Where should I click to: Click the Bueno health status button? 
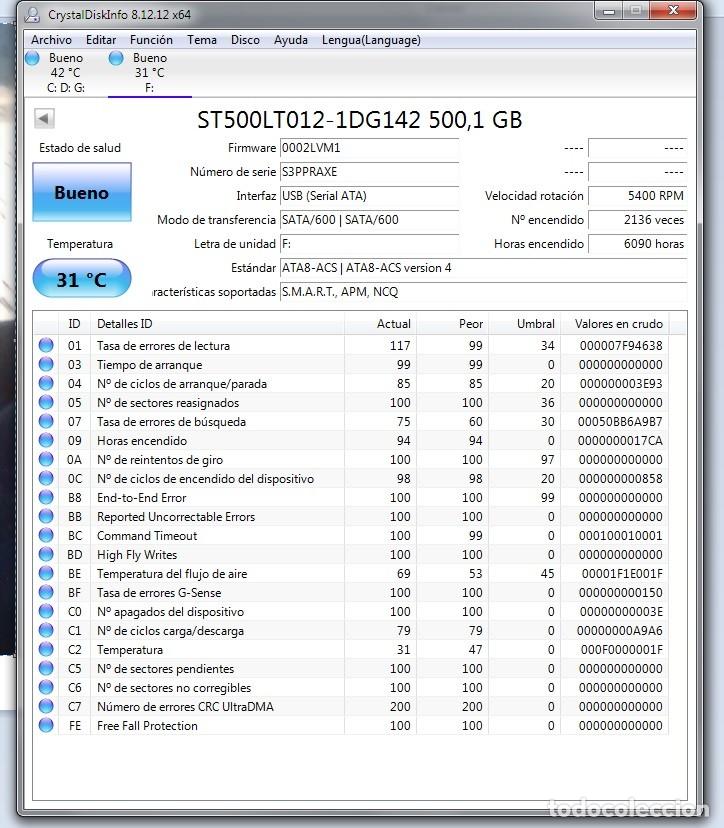[82, 192]
